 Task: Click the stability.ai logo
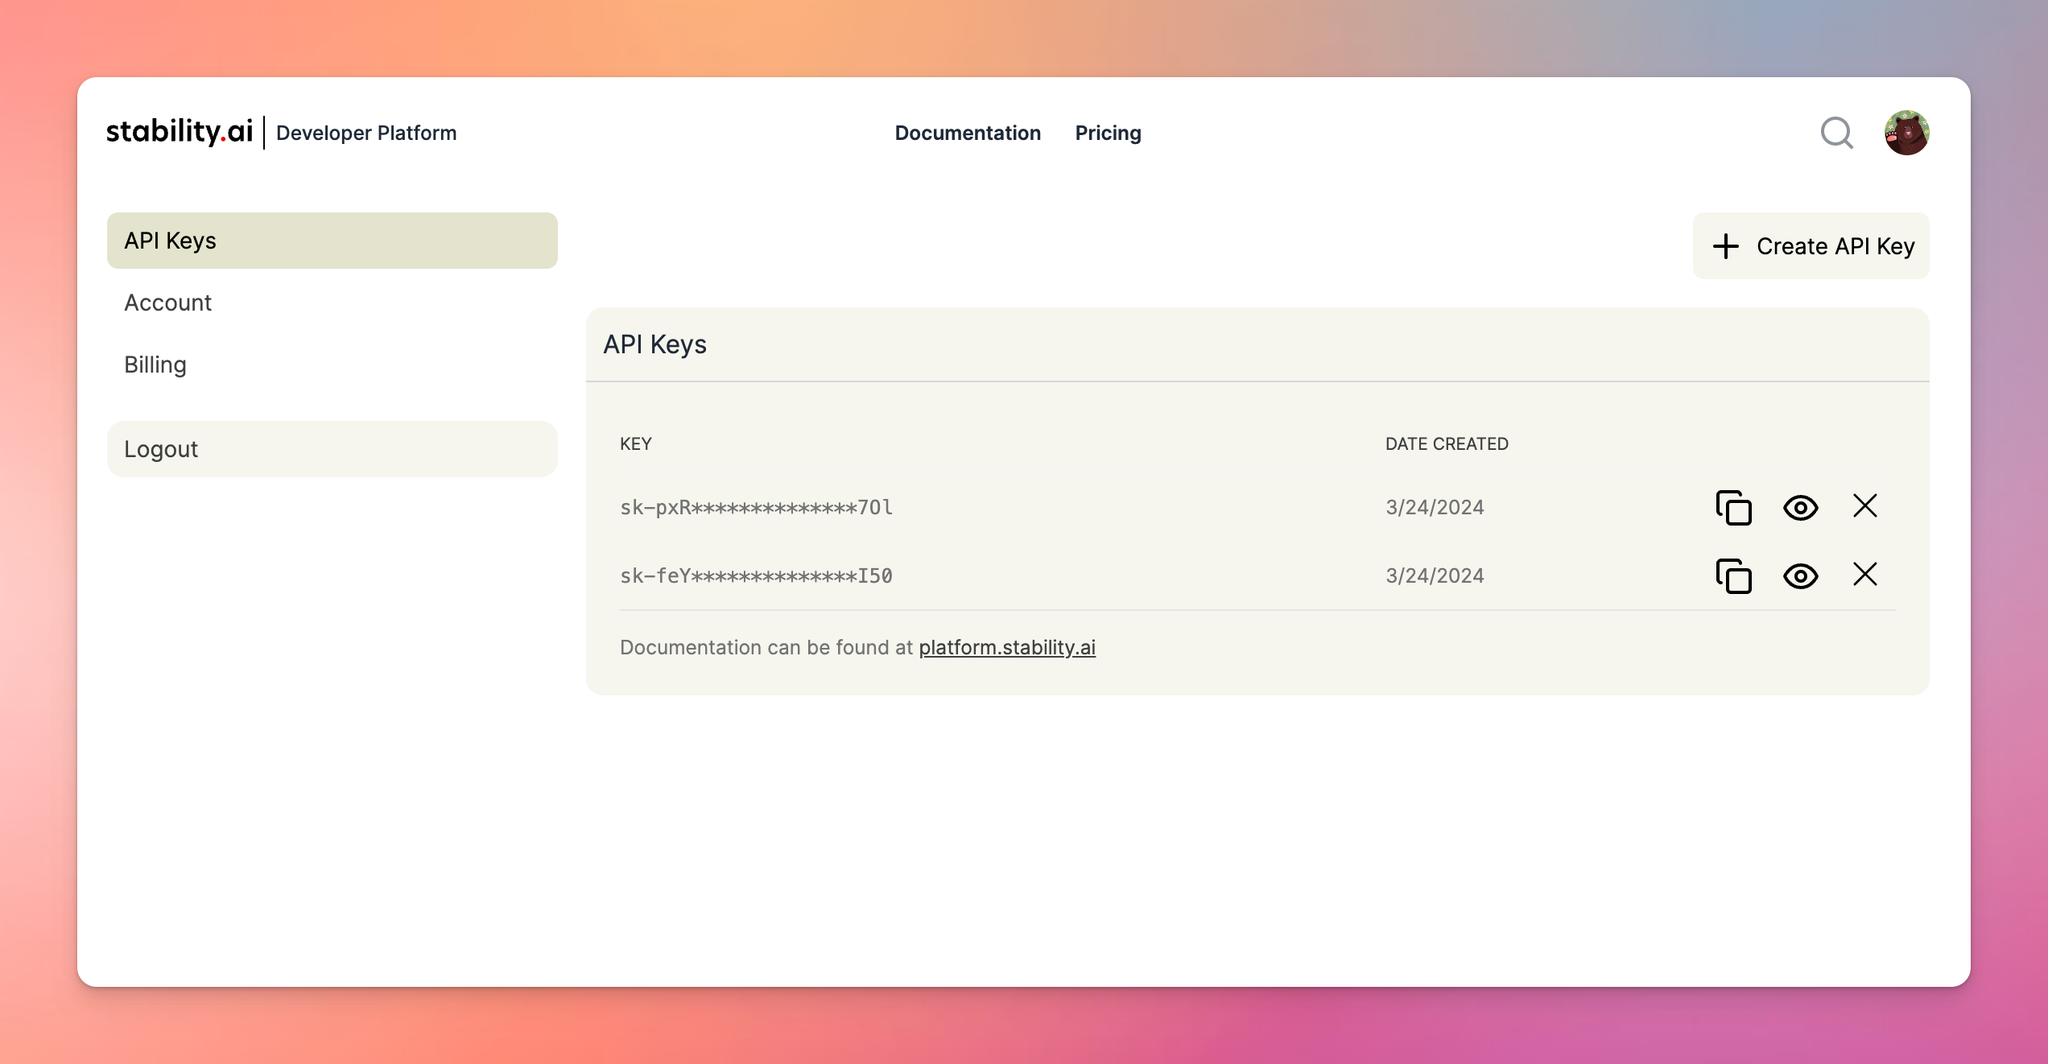[179, 132]
